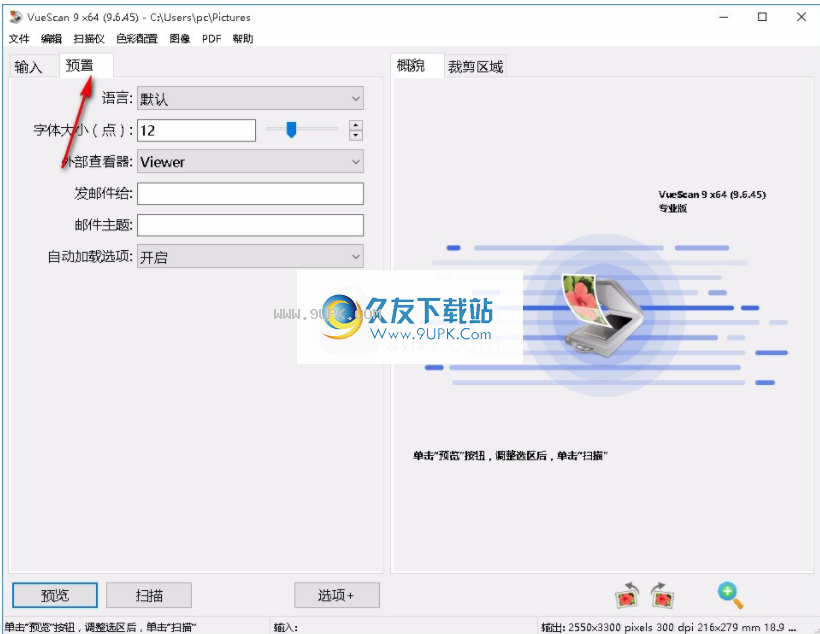Maximize the VueScan window

762,17
